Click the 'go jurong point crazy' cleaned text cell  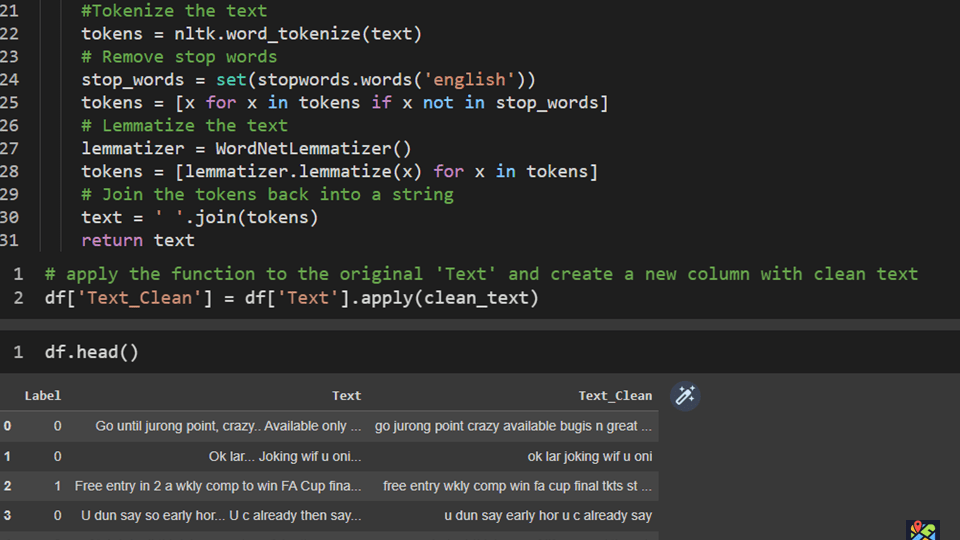[513, 426]
